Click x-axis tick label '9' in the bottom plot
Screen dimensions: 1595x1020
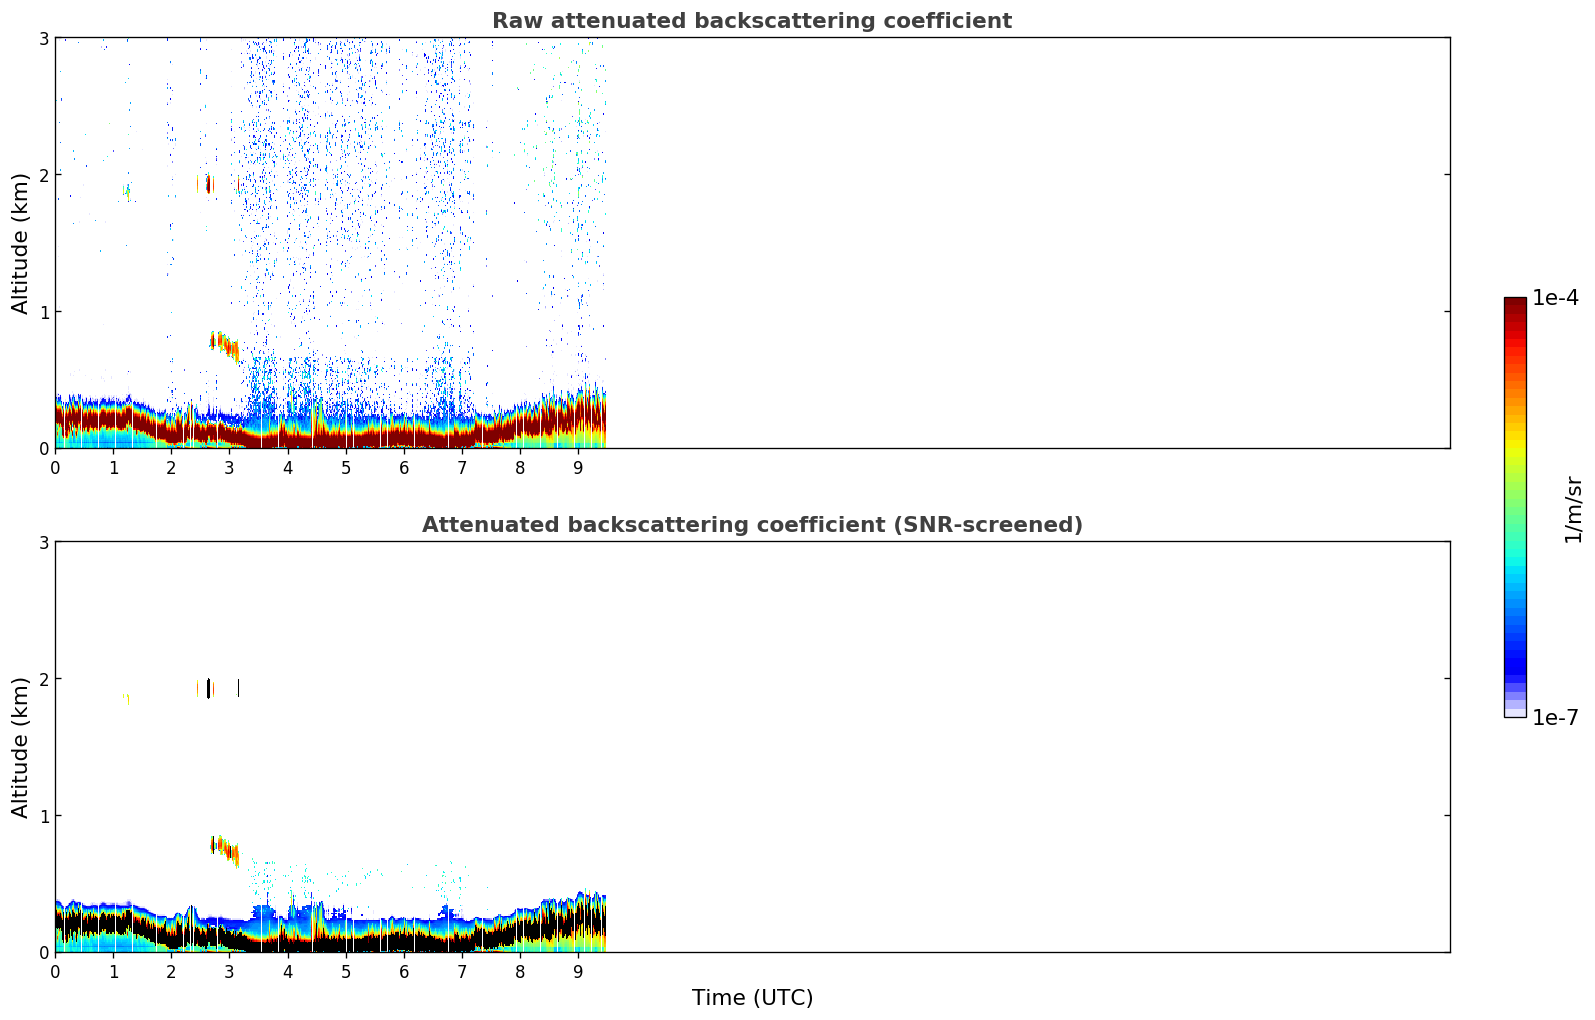[578, 972]
